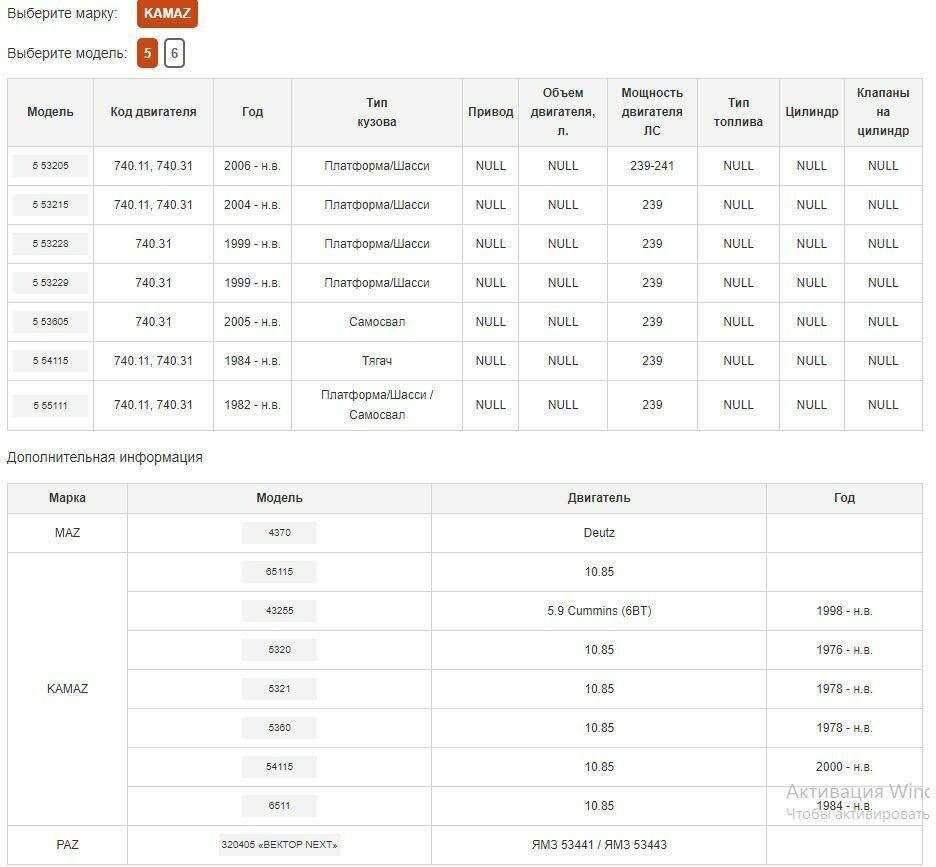Screen dimensions: 936x867
Task: Click the 'Тягач' body type cell
Action: pos(377,361)
